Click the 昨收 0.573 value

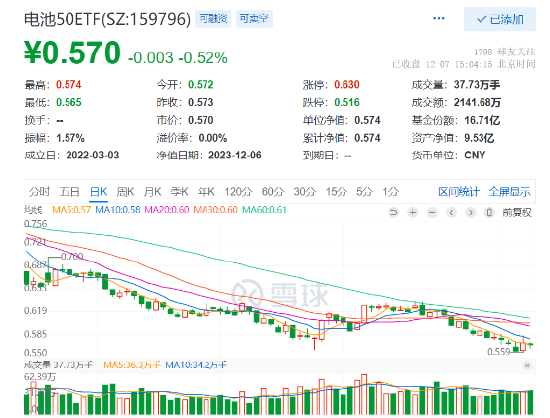coord(201,102)
